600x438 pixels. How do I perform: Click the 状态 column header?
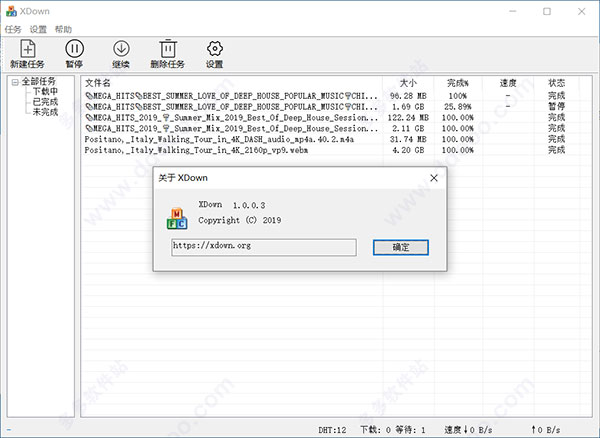pos(556,83)
